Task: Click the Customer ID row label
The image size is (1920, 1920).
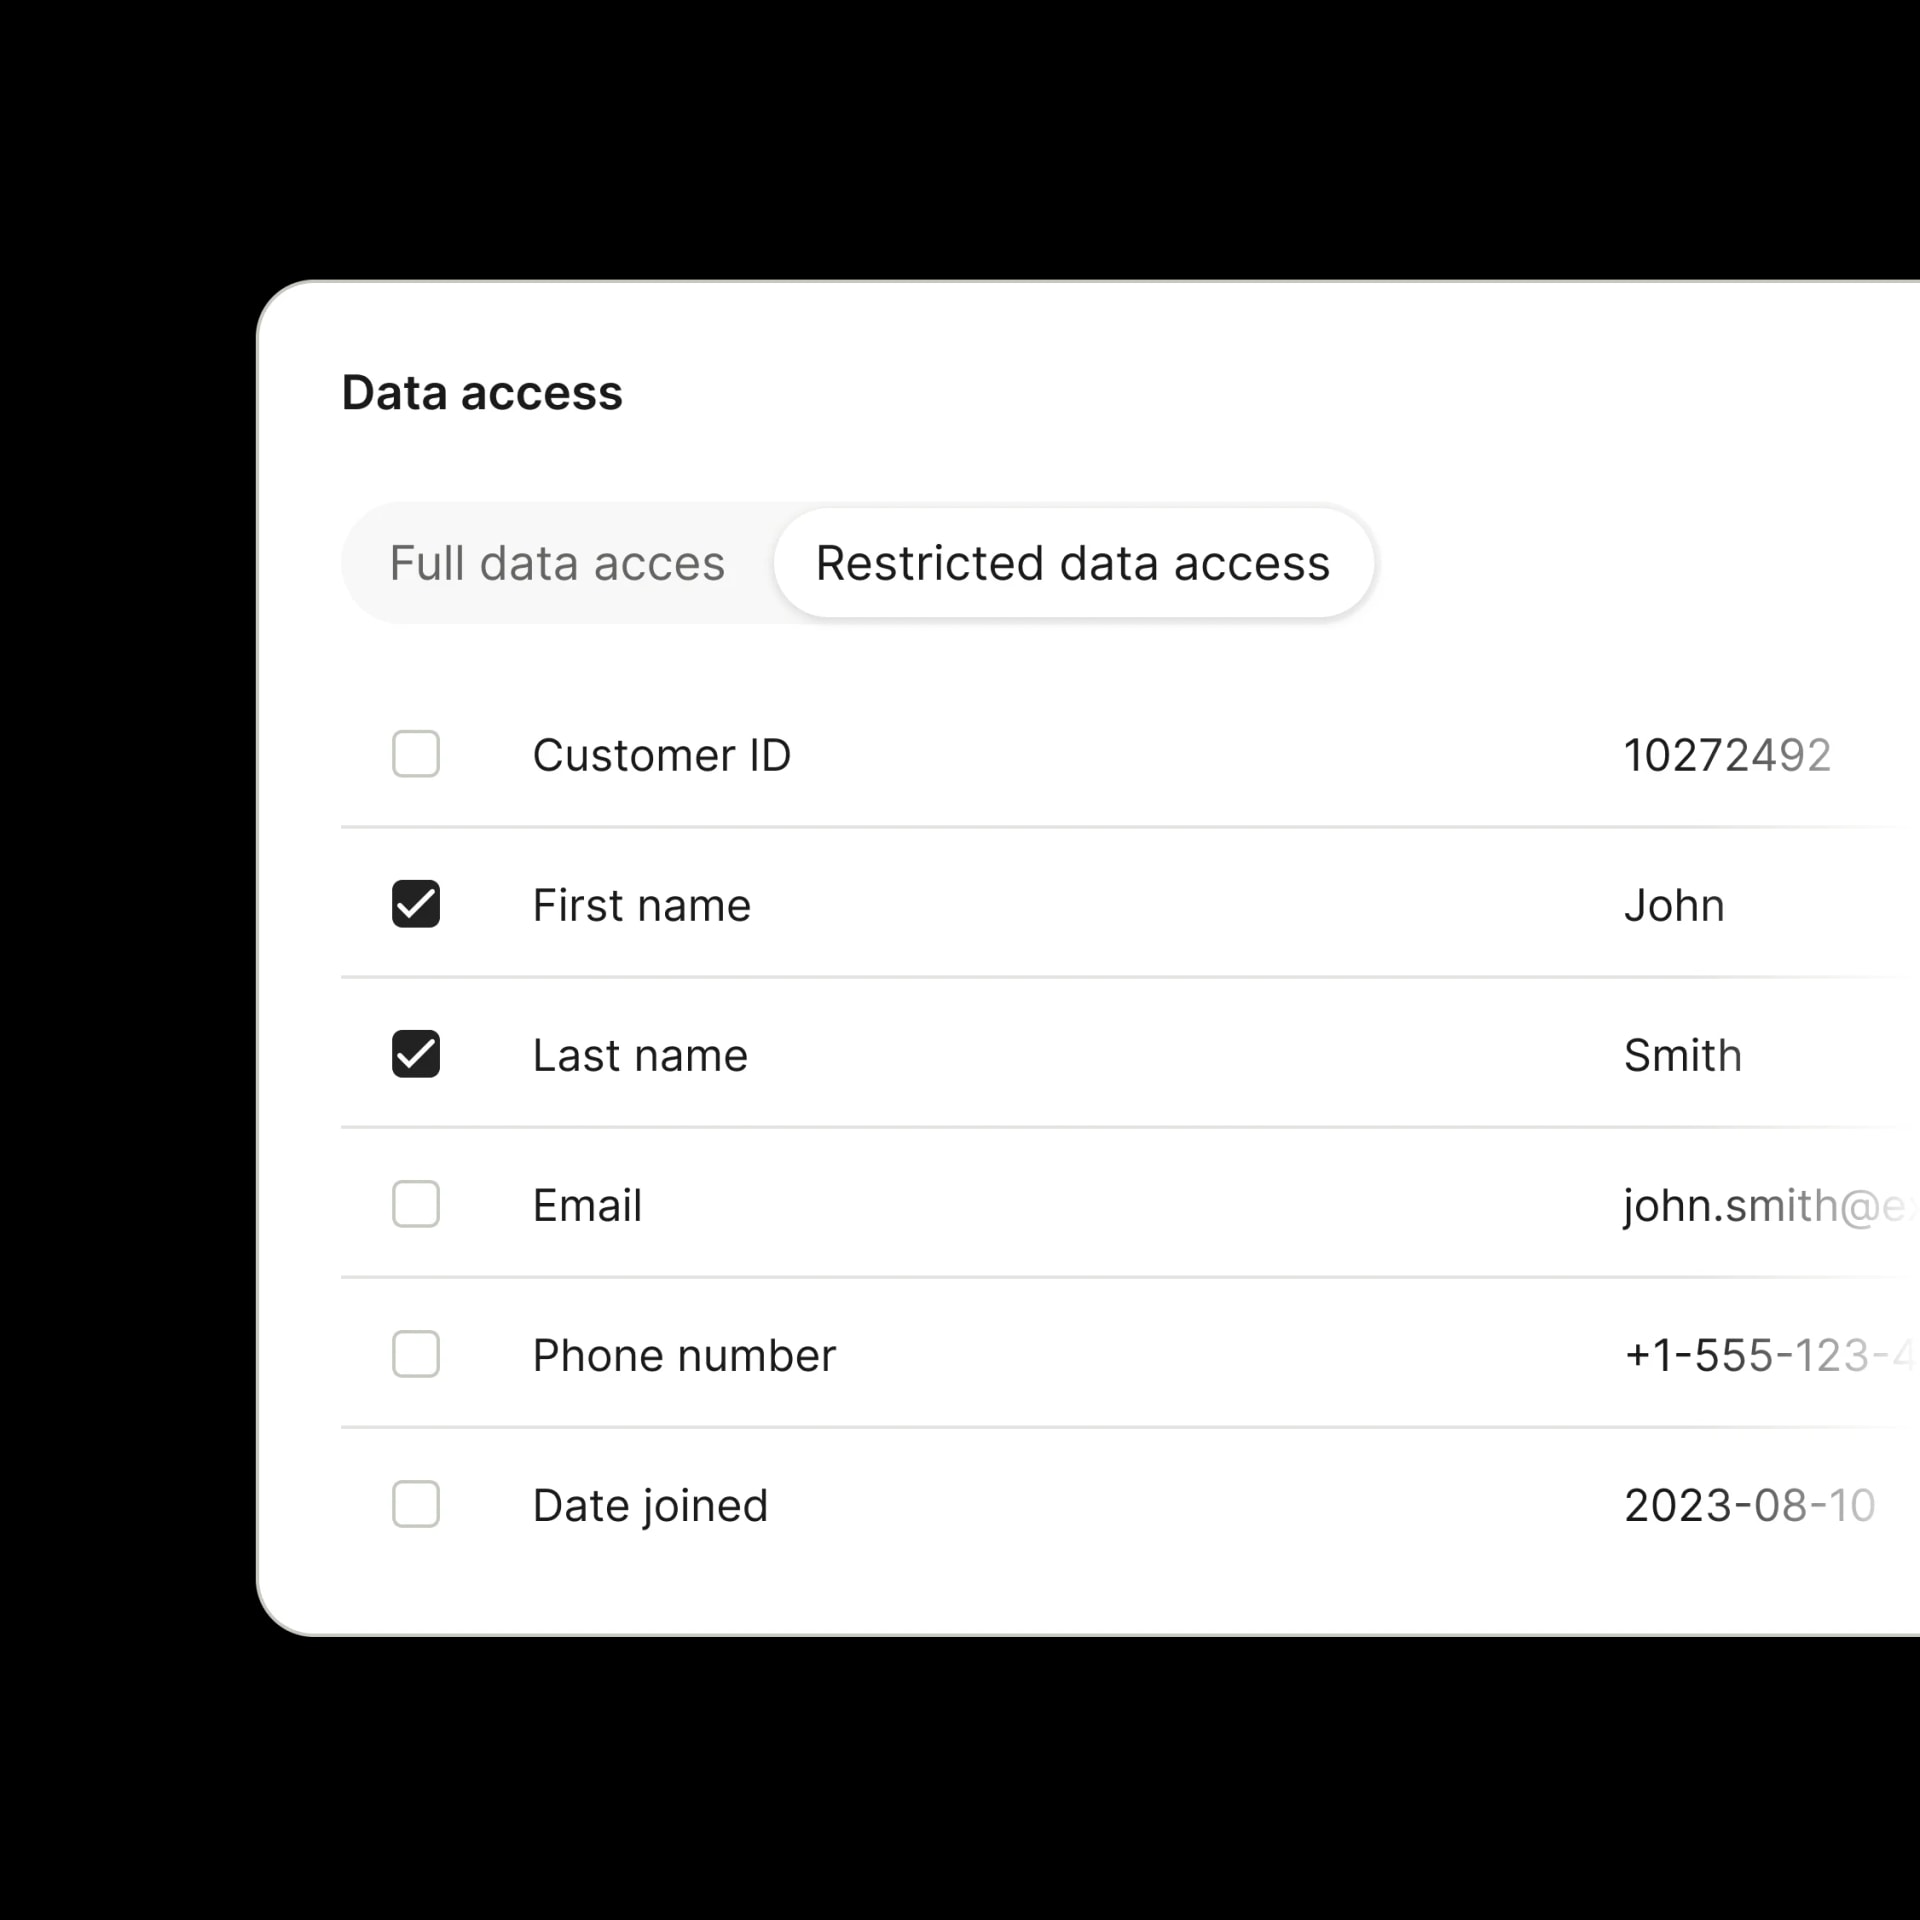Action: [x=661, y=755]
